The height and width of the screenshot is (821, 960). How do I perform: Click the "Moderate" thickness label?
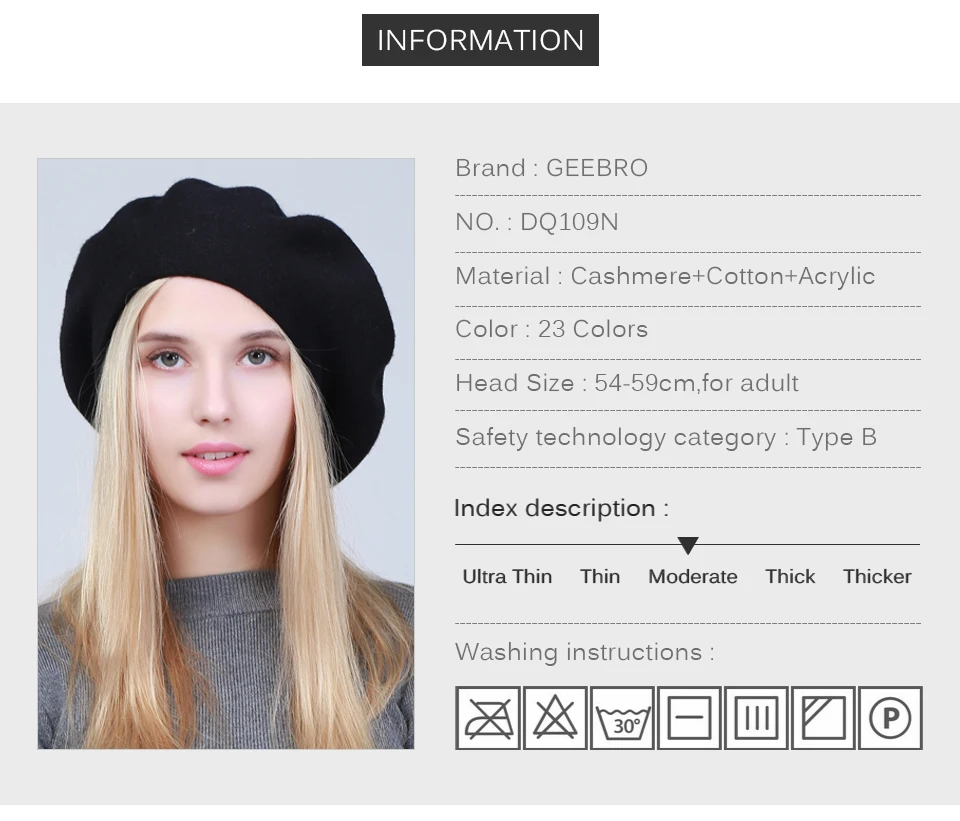(x=693, y=577)
